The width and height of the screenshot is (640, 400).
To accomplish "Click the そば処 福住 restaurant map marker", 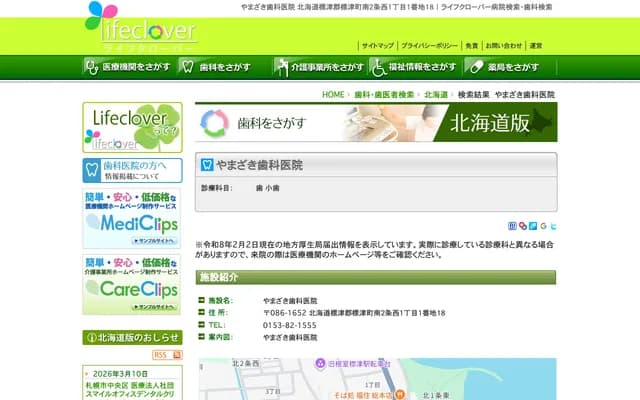I will click(400, 395).
